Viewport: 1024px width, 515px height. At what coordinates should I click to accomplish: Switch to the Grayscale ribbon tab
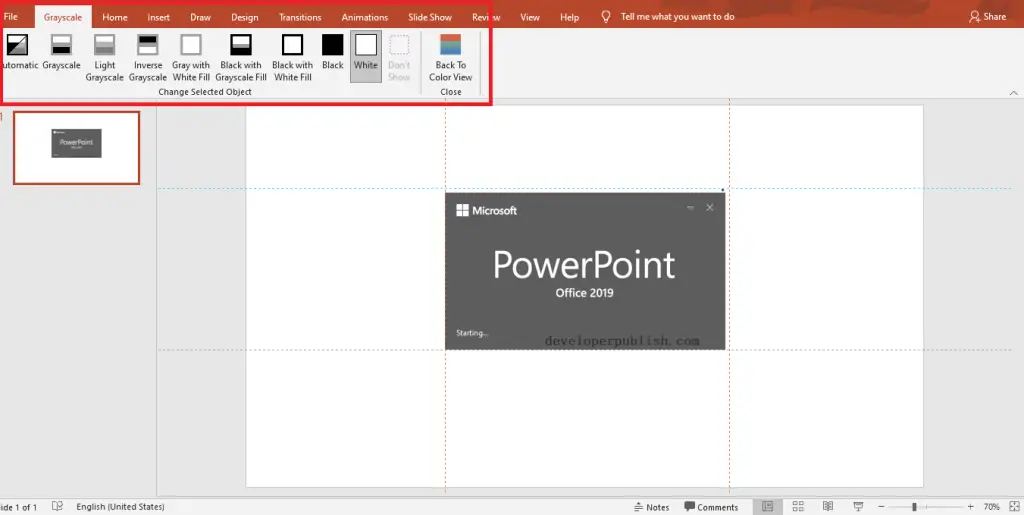coord(63,17)
